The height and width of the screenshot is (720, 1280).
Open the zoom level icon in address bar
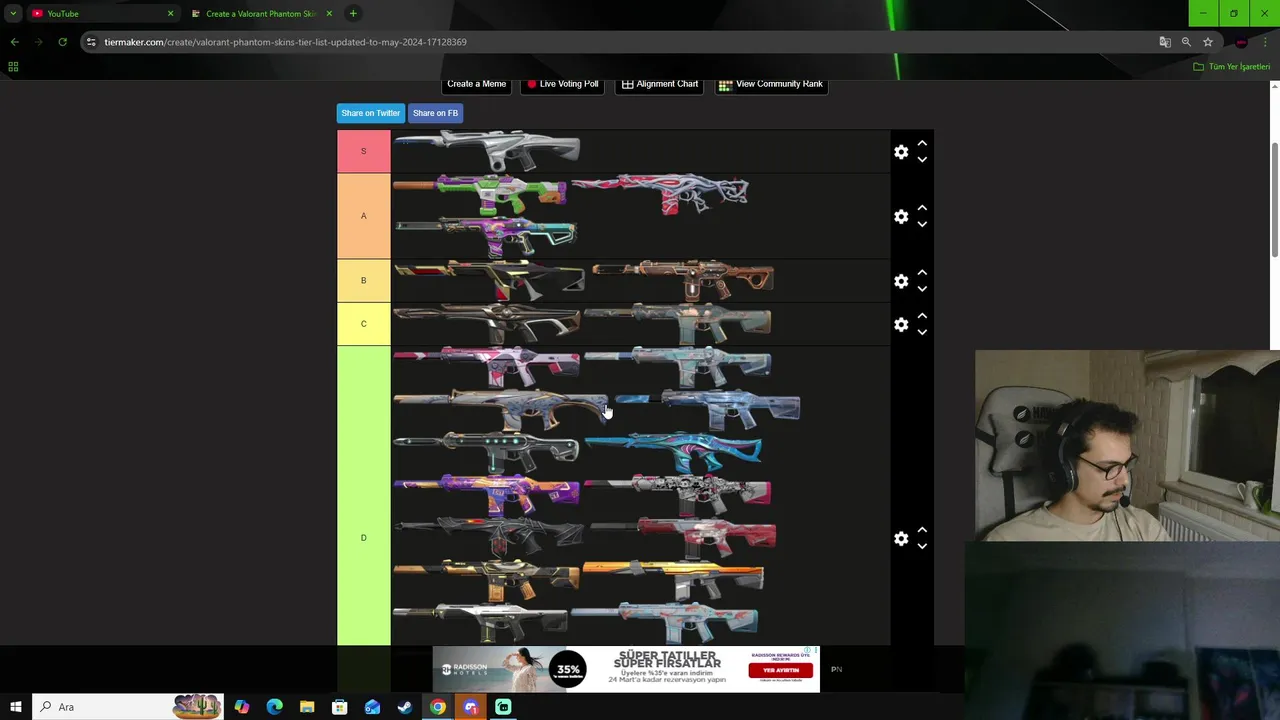pyautogui.click(x=1186, y=42)
